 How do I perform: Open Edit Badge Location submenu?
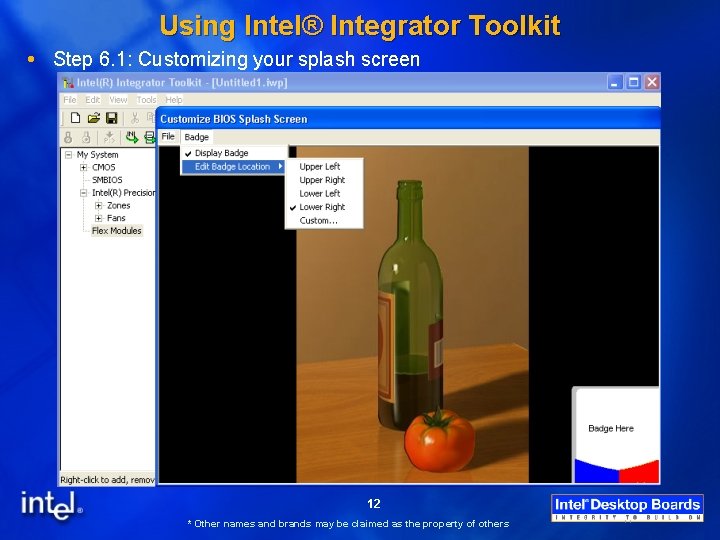point(235,167)
